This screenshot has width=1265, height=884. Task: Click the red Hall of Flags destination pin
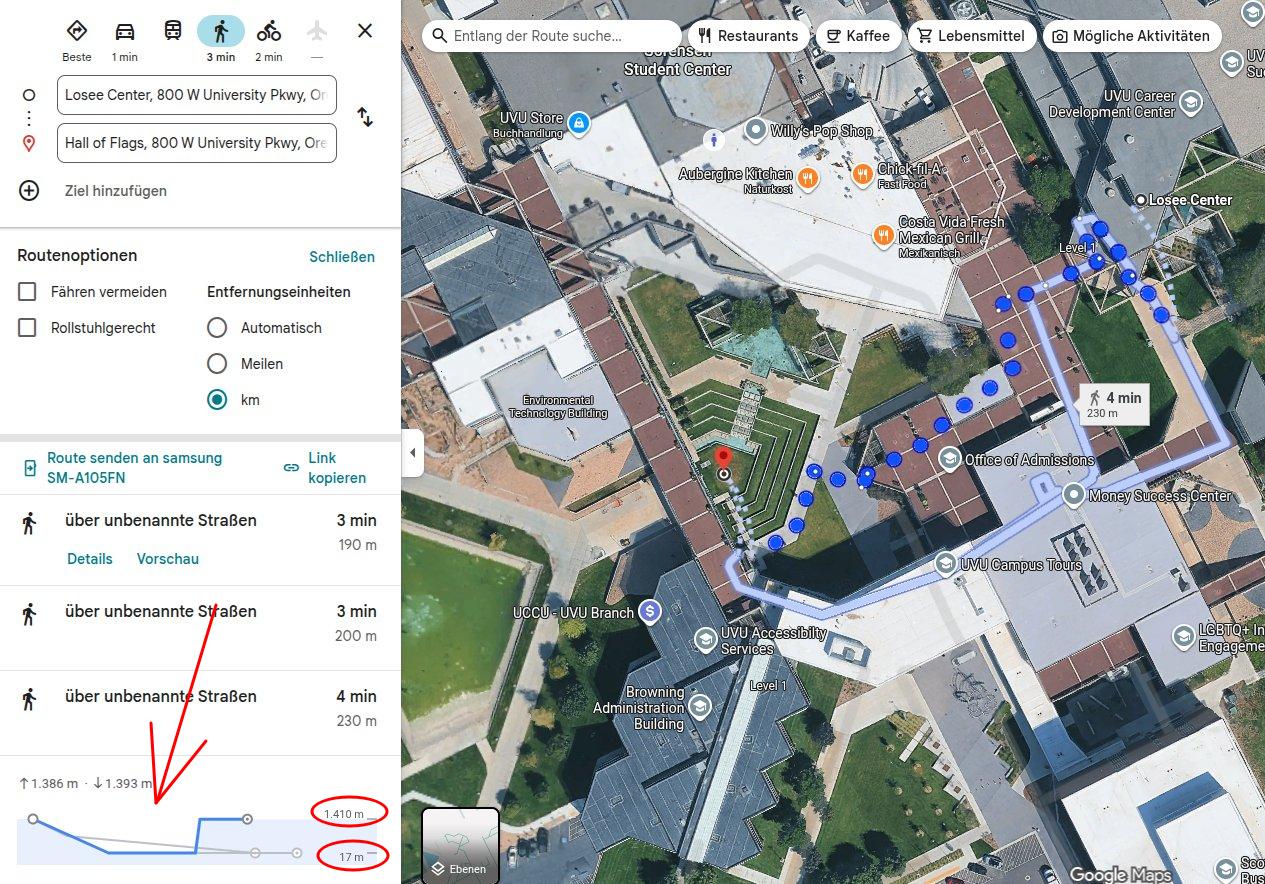tap(723, 459)
